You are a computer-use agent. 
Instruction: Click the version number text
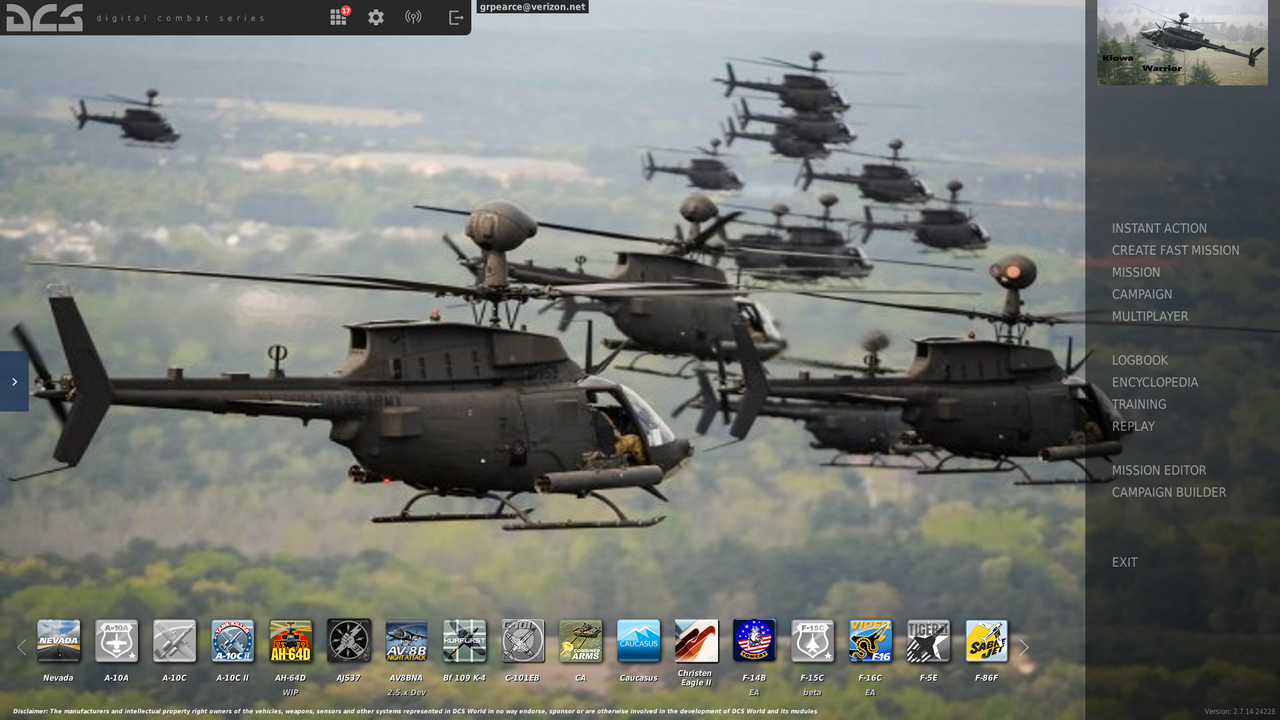click(x=1240, y=712)
